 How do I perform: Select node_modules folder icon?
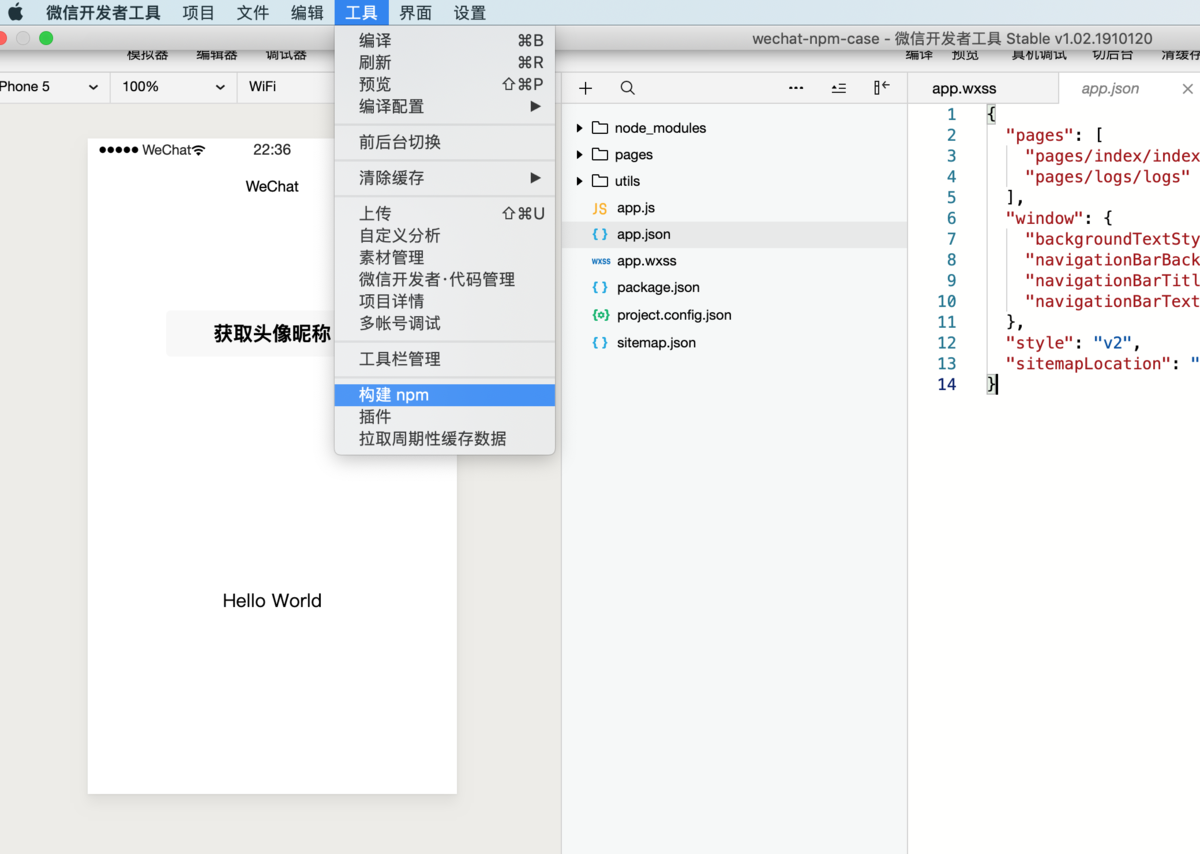coord(600,128)
